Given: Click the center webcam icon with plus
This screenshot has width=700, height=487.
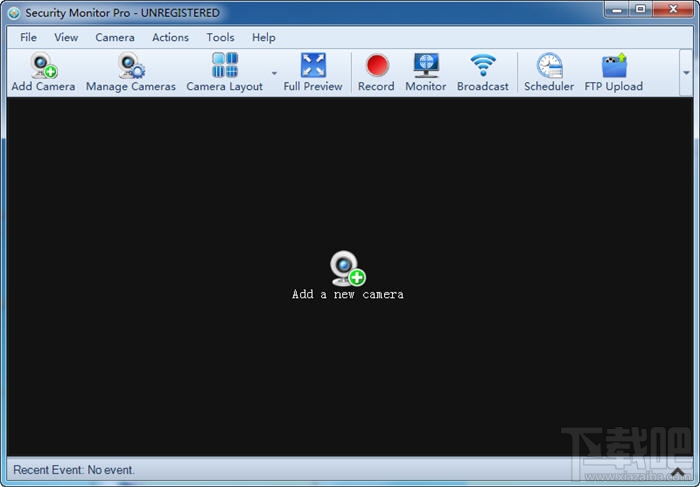Looking at the screenshot, I should pyautogui.click(x=348, y=268).
